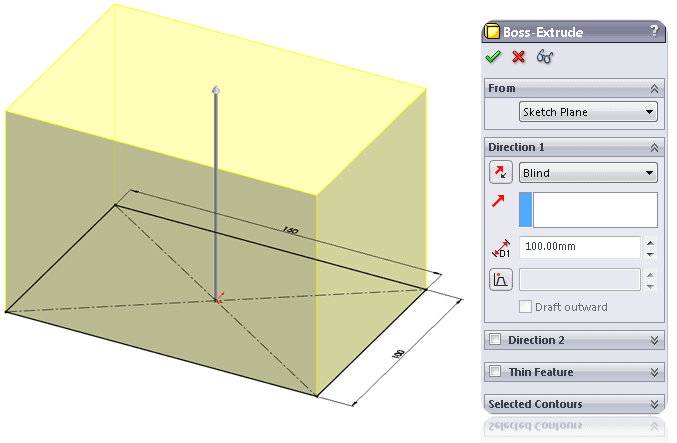This screenshot has height=443, width=677.
Task: Click the direction of extrusion selection box
Action: click(588, 210)
